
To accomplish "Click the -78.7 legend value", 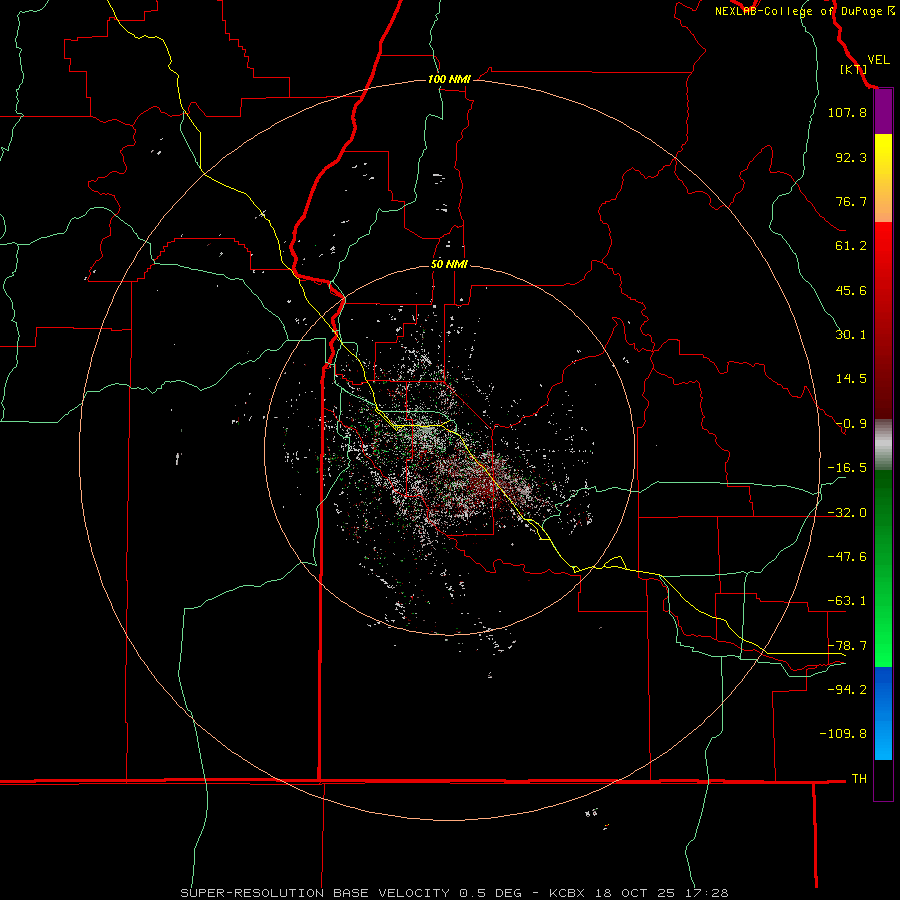I will tap(847, 646).
